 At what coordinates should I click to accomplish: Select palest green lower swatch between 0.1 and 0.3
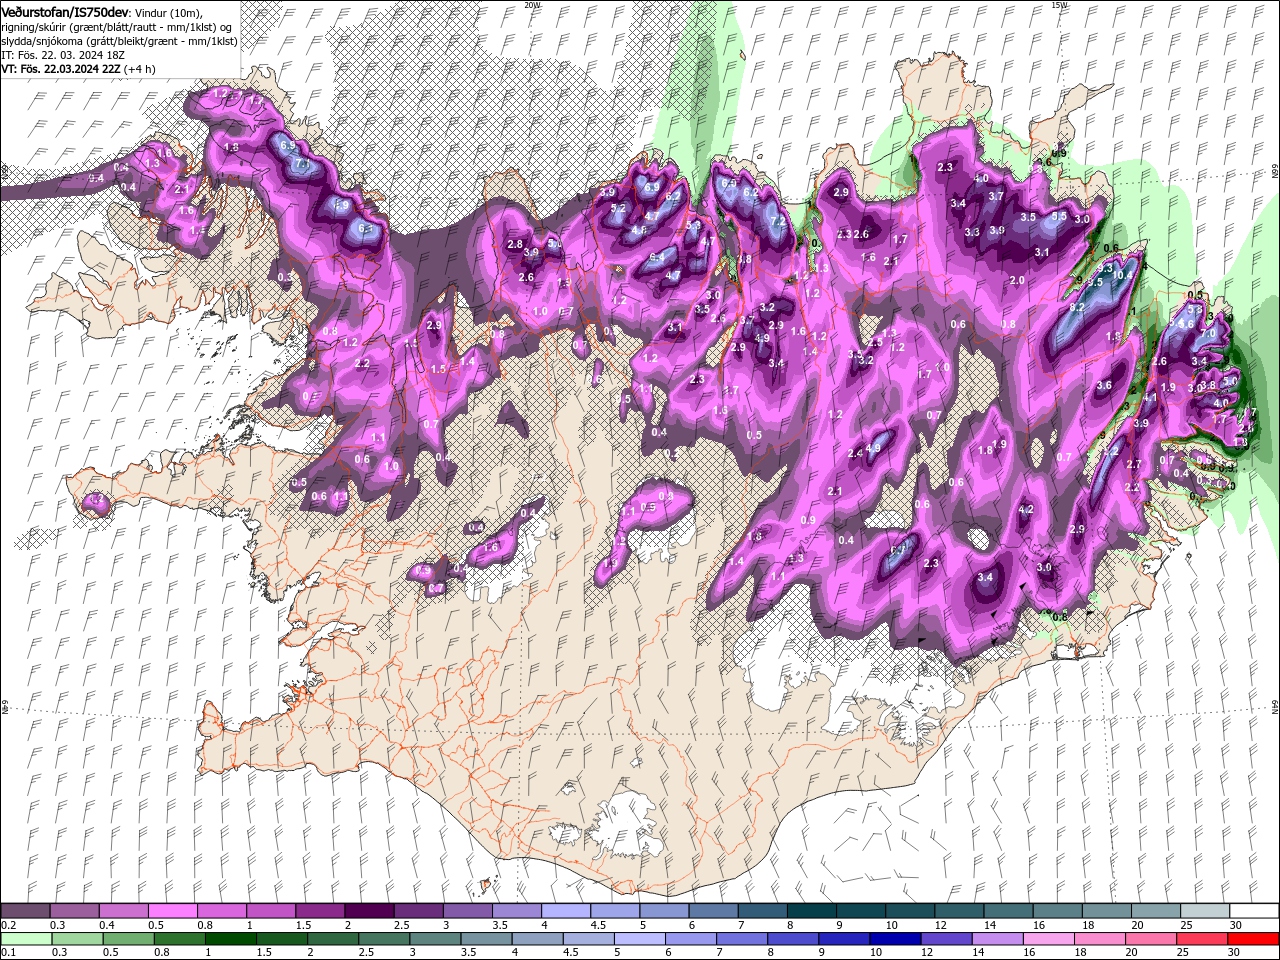26,939
